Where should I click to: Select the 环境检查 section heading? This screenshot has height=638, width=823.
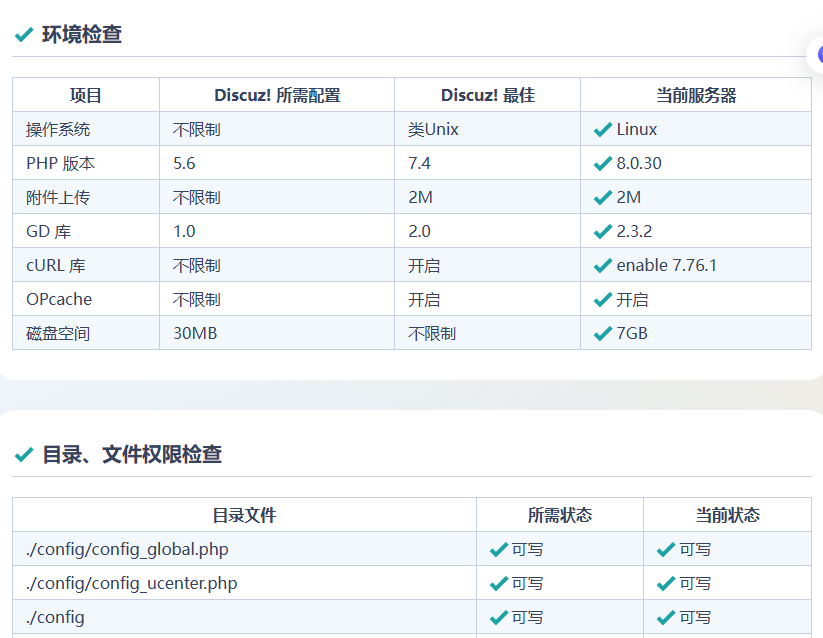pyautogui.click(x=82, y=35)
